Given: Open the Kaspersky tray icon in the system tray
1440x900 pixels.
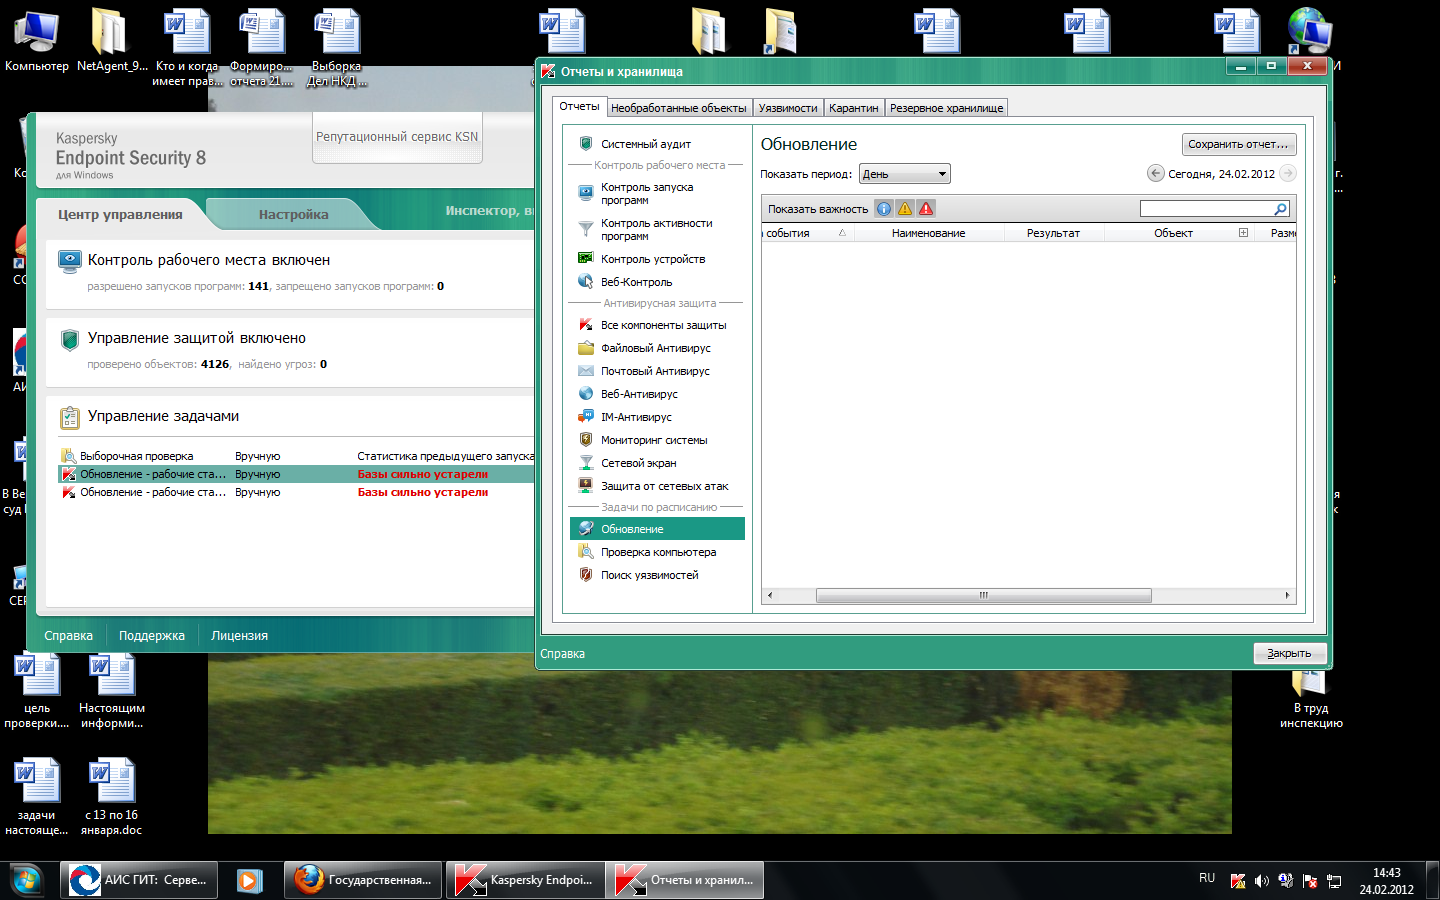Looking at the screenshot, I should (x=1238, y=881).
